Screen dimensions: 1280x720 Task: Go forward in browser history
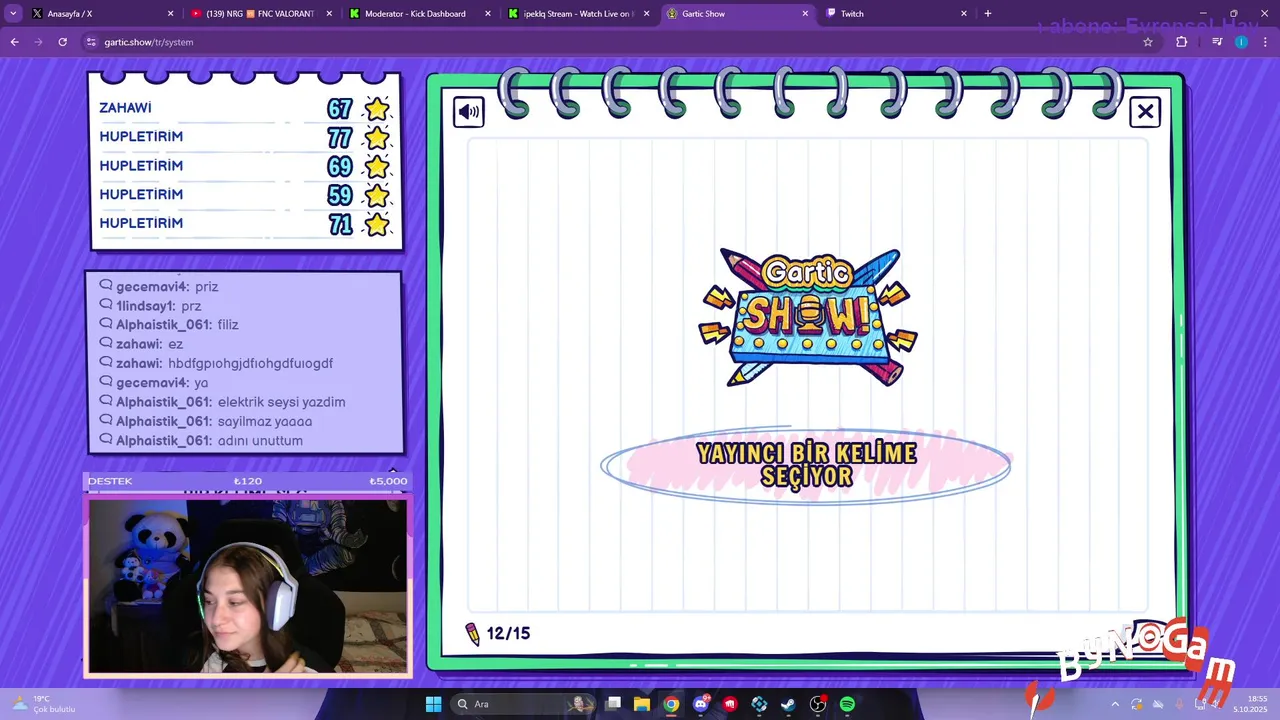pos(38,42)
